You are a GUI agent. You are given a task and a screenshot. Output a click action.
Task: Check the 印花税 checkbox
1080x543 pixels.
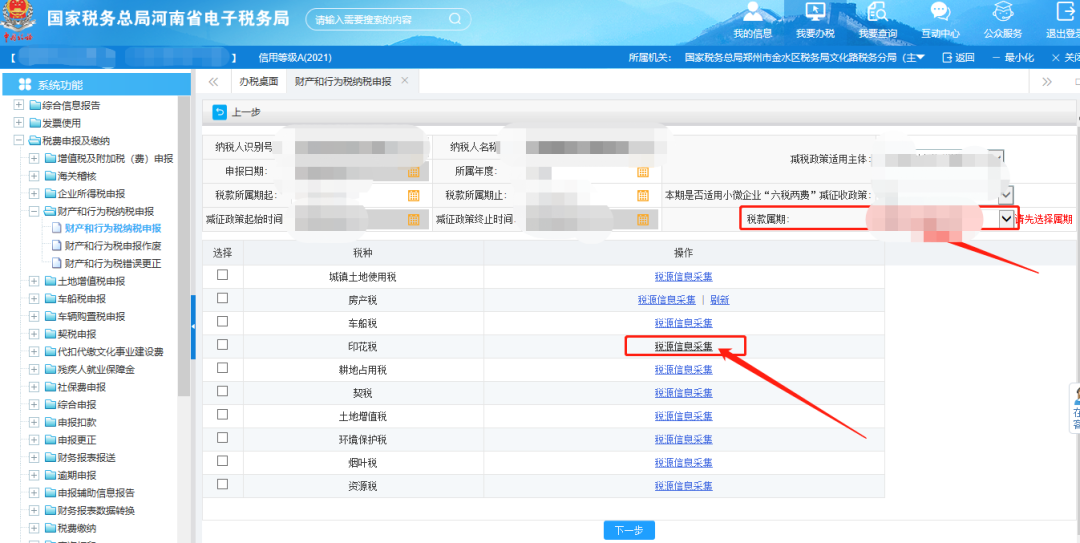[x=223, y=345]
